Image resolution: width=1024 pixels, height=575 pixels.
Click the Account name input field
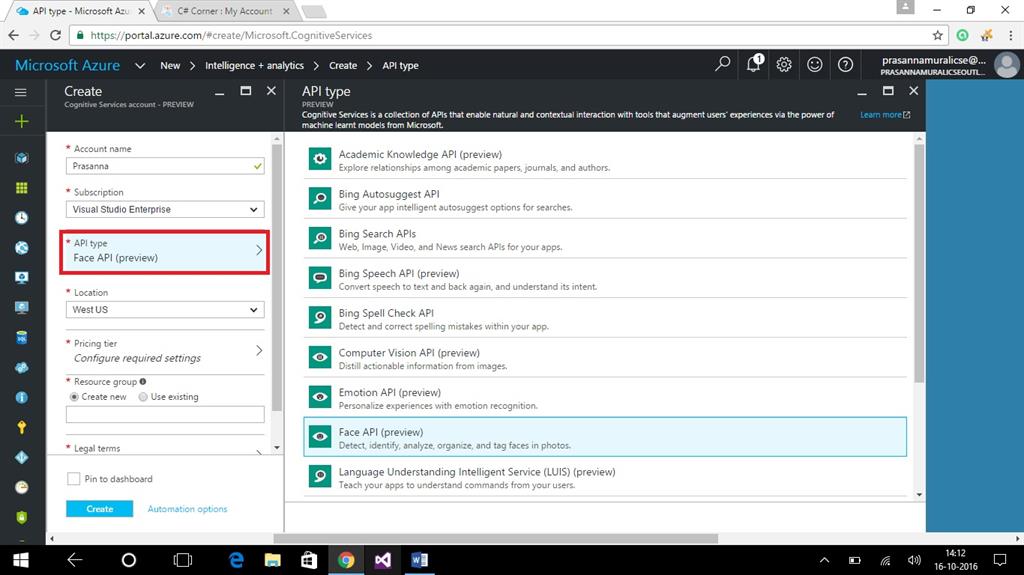click(x=165, y=166)
